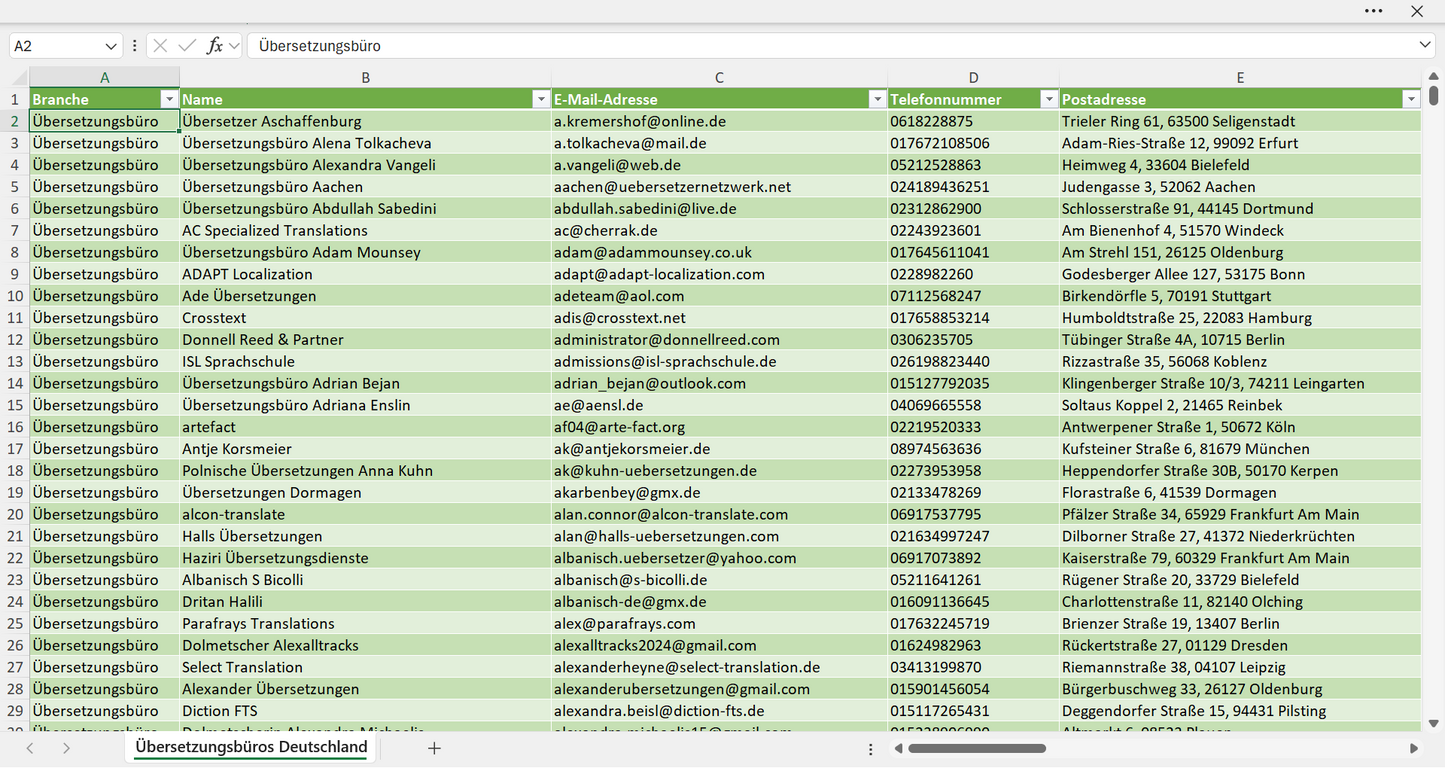Select cell Polnische Übersetzungen Anna Kuhn
This screenshot has width=1445, height=768.
click(x=366, y=471)
